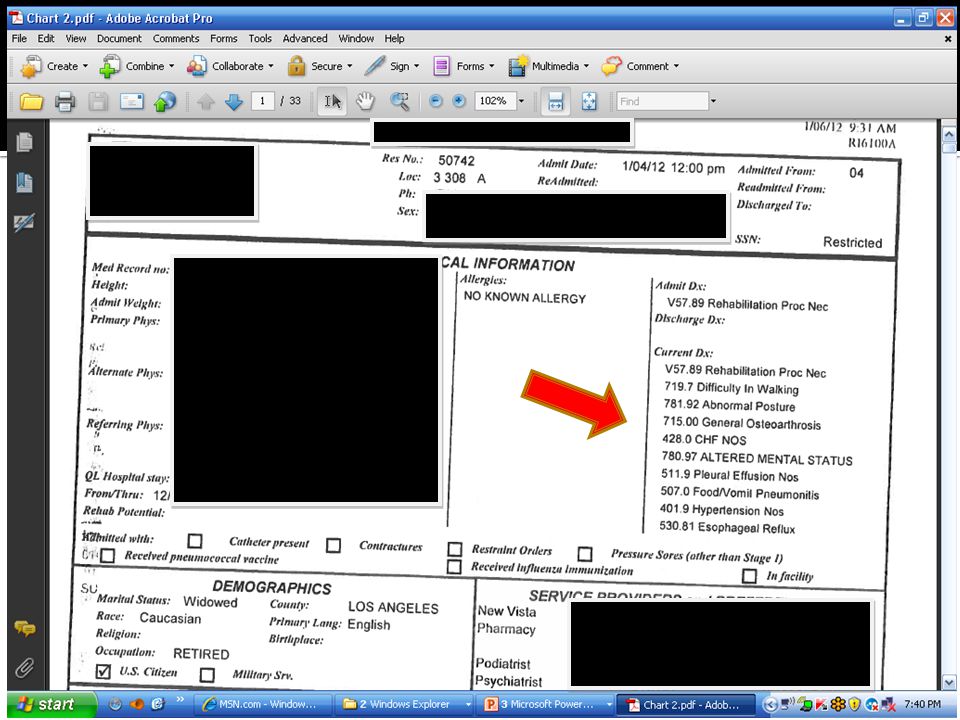The height and width of the screenshot is (720, 960).
Task: Print the document using the printer icon
Action: pyautogui.click(x=65, y=101)
